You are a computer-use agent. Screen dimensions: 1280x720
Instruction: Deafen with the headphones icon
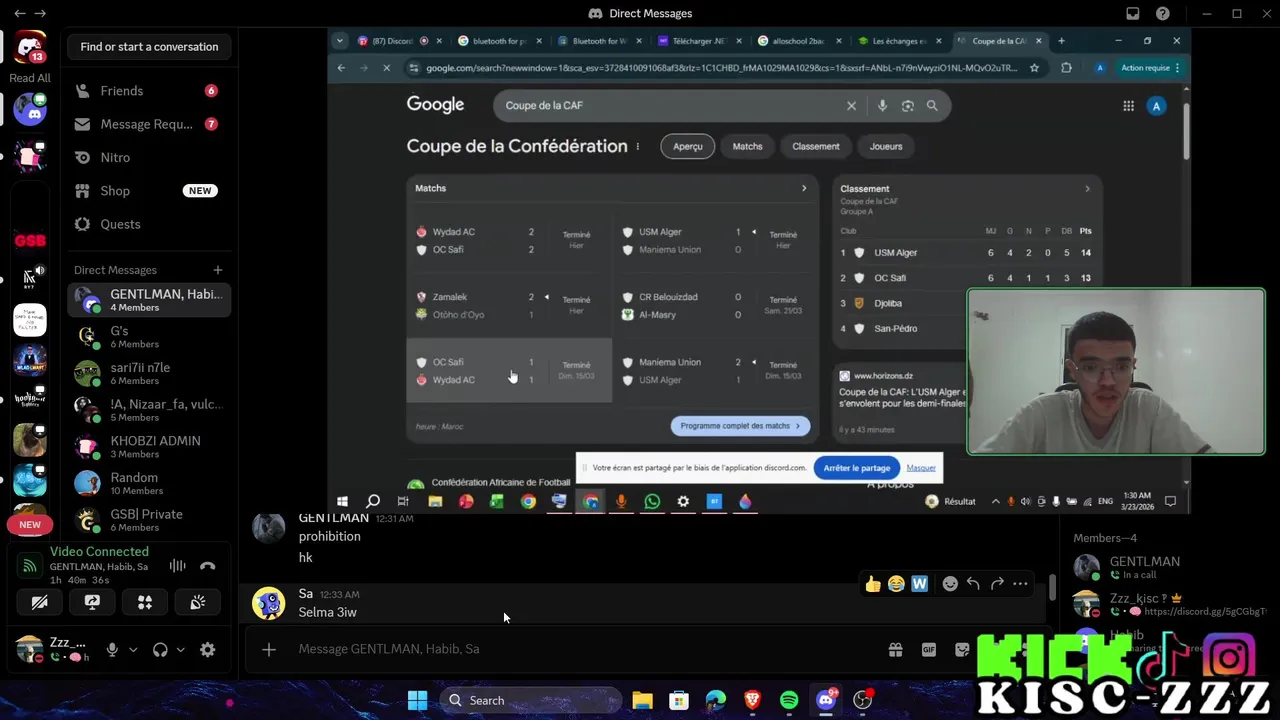click(x=160, y=650)
